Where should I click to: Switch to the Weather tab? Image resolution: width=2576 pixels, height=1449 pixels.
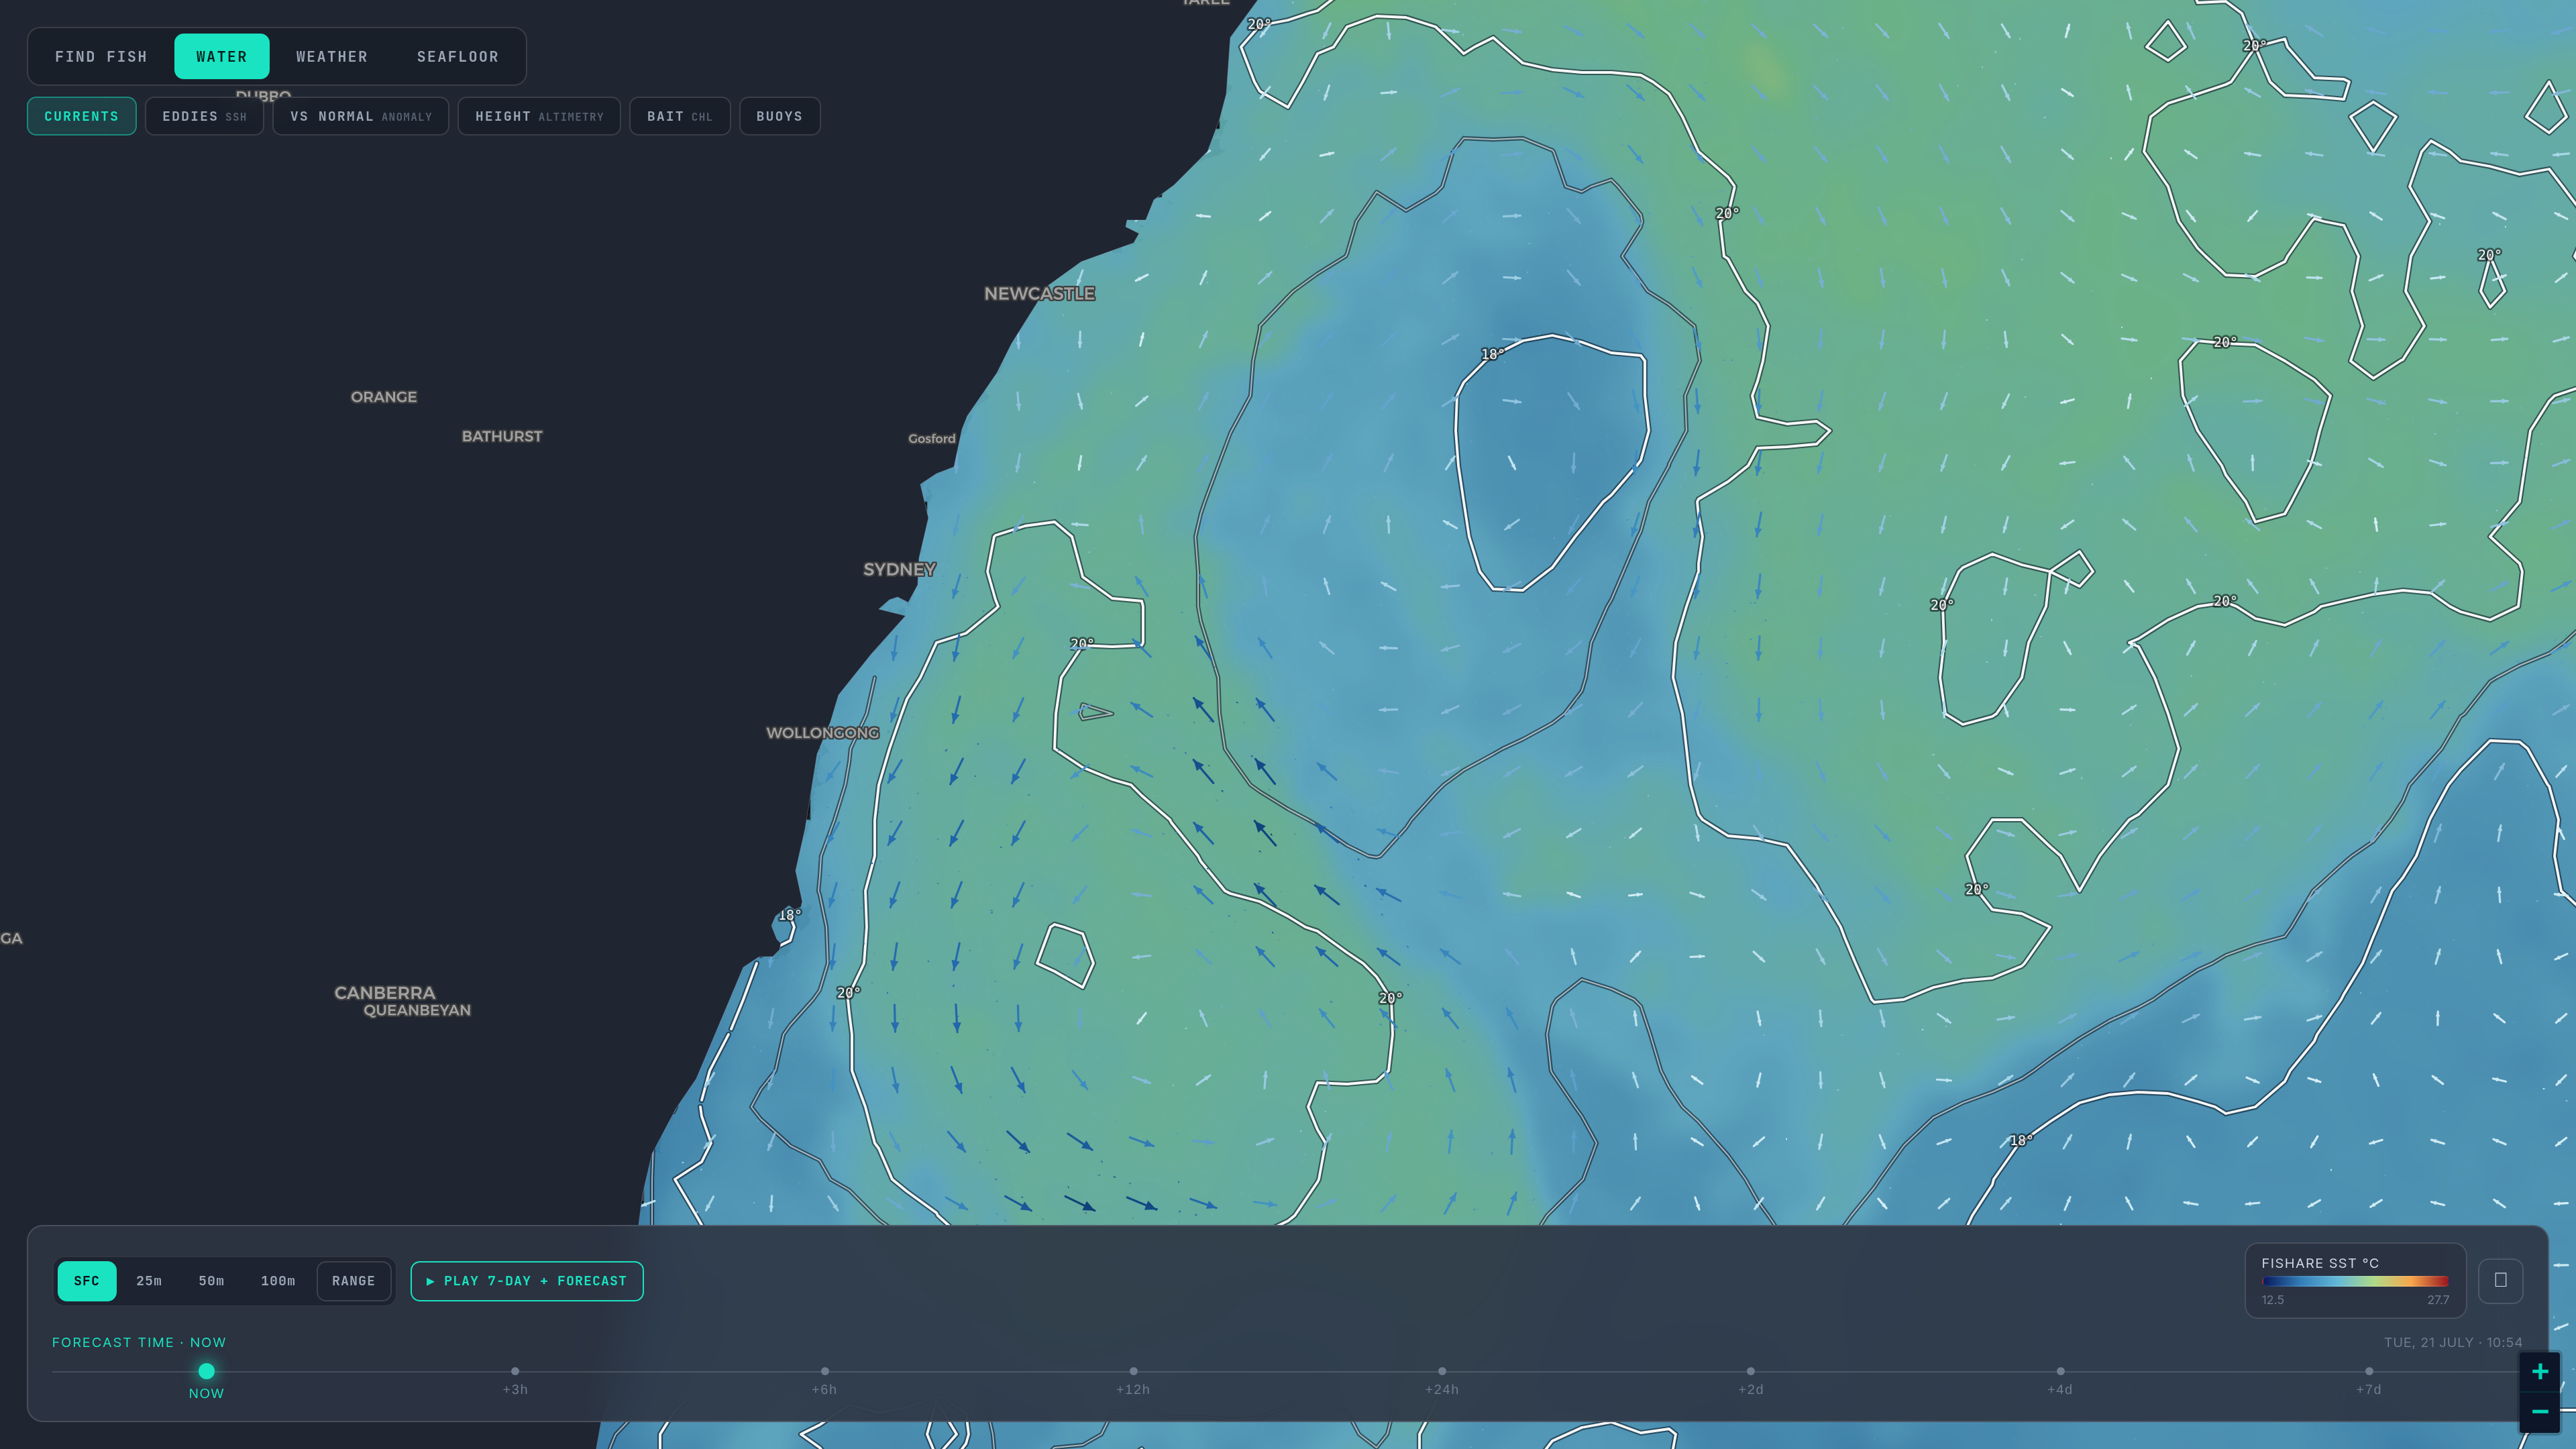coord(332,57)
